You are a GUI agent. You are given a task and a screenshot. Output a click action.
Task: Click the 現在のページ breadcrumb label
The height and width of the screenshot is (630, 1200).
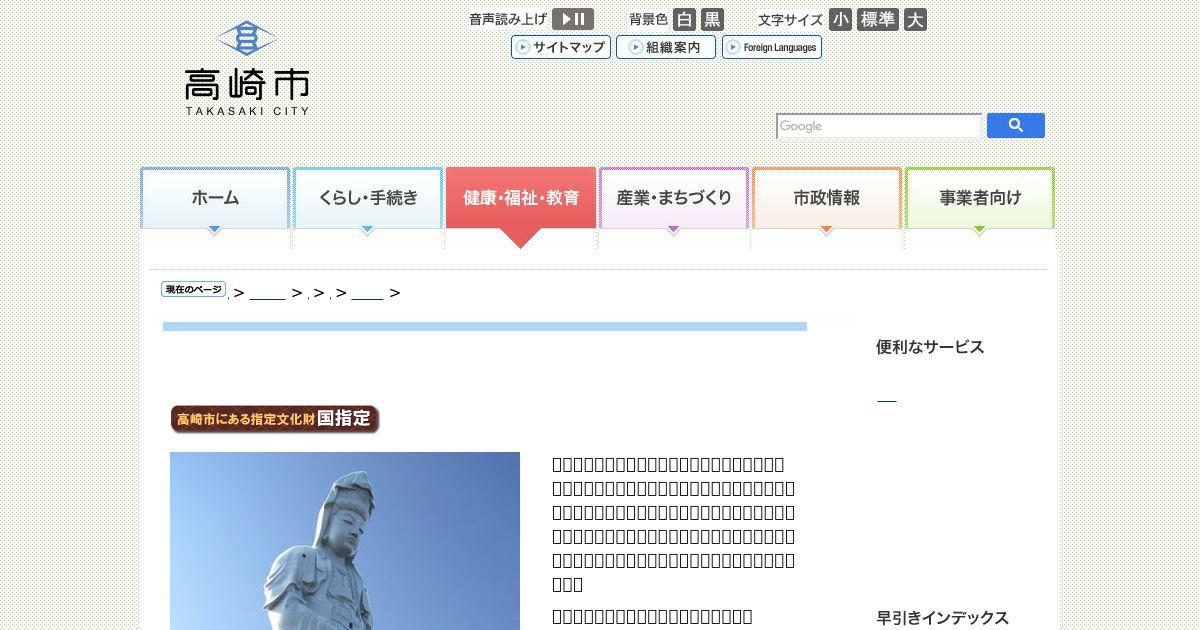(193, 289)
